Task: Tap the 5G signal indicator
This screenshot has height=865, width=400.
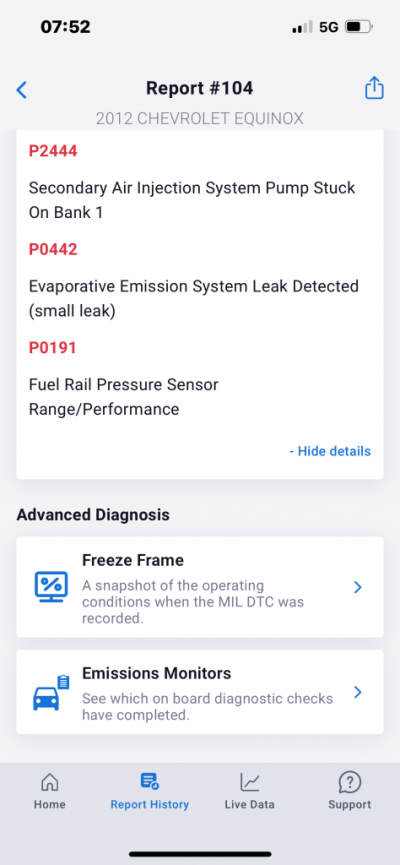Action: click(x=329, y=26)
